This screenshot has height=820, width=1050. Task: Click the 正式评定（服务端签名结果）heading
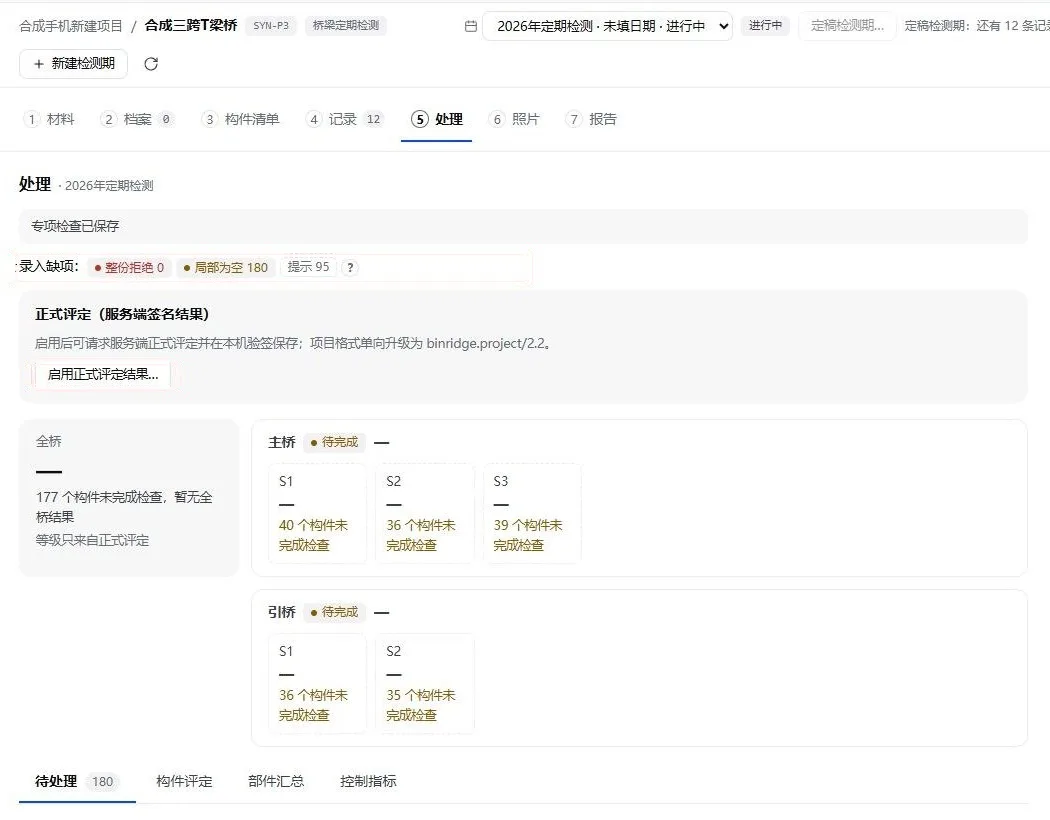click(123, 314)
